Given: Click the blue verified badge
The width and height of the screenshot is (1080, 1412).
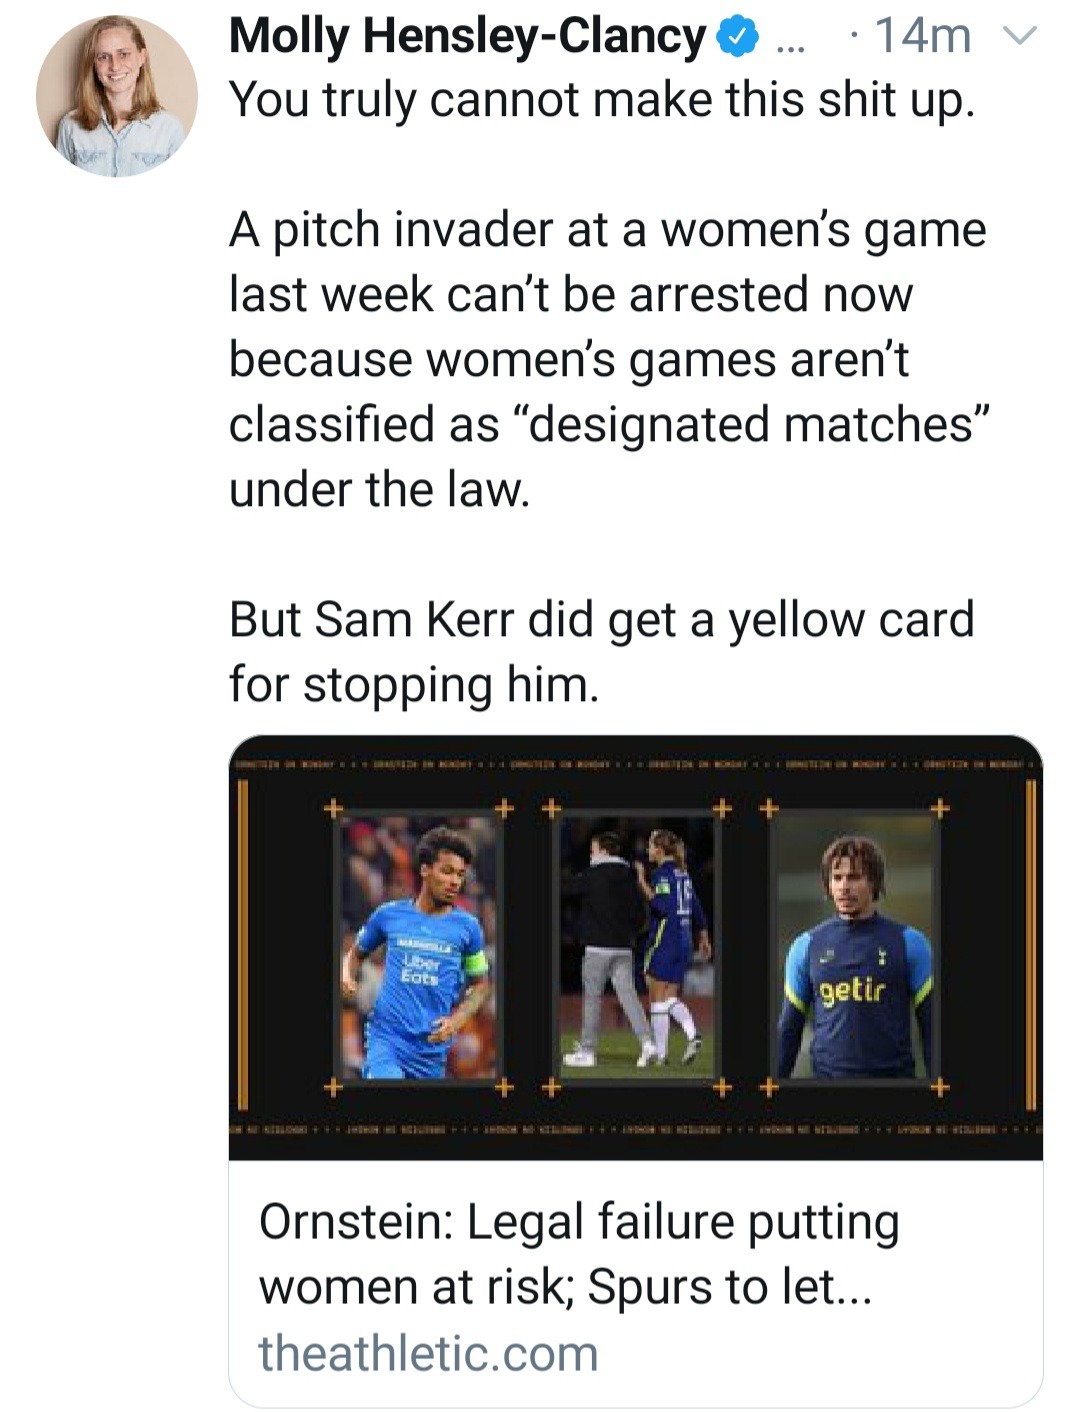Looking at the screenshot, I should tap(736, 37).
